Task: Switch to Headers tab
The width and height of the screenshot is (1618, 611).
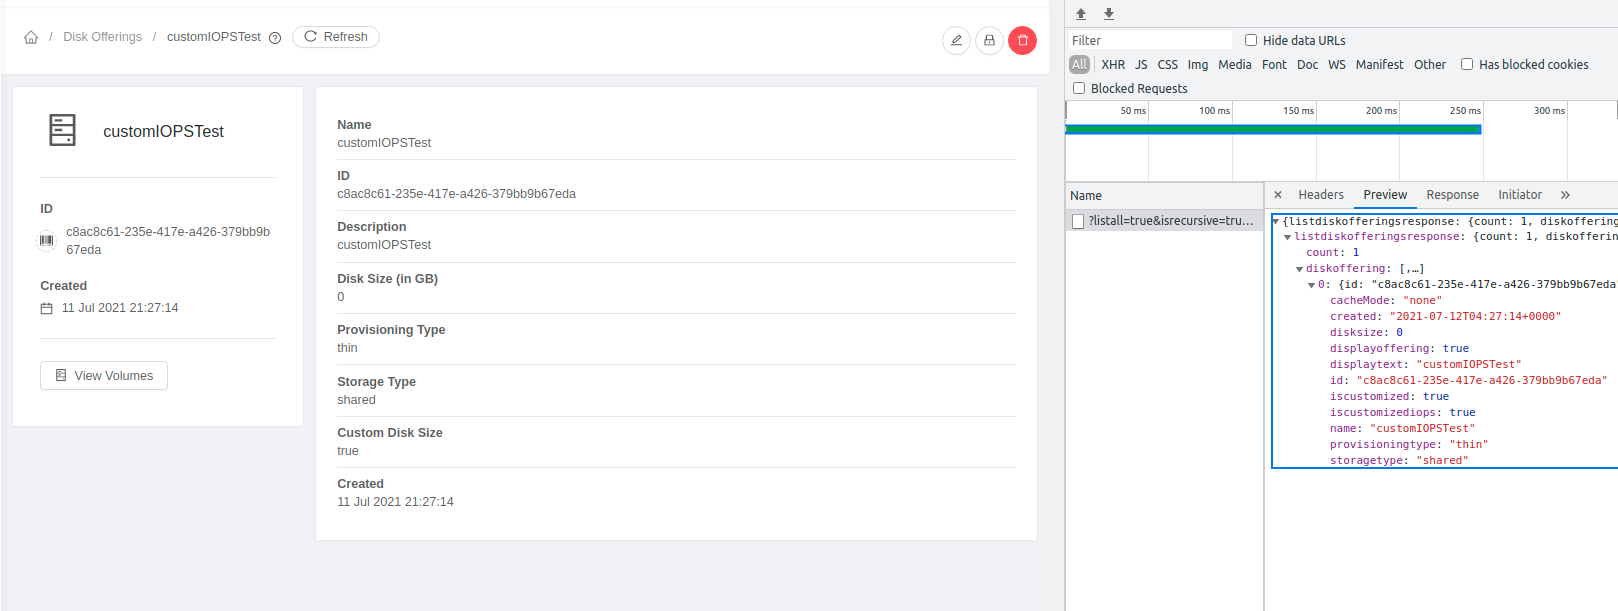Action: pos(1321,195)
